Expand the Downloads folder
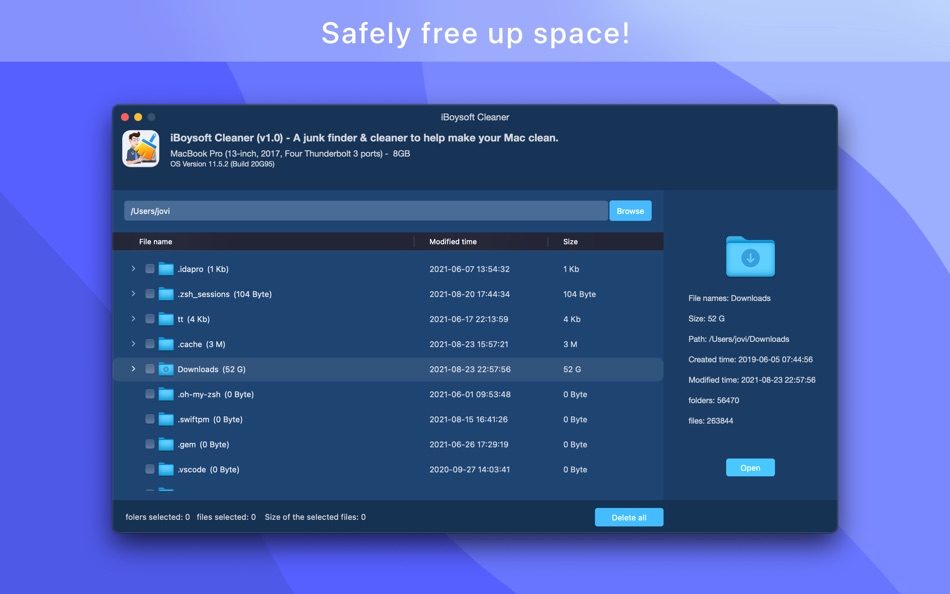The width and height of the screenshot is (950, 594). pyautogui.click(x=133, y=369)
